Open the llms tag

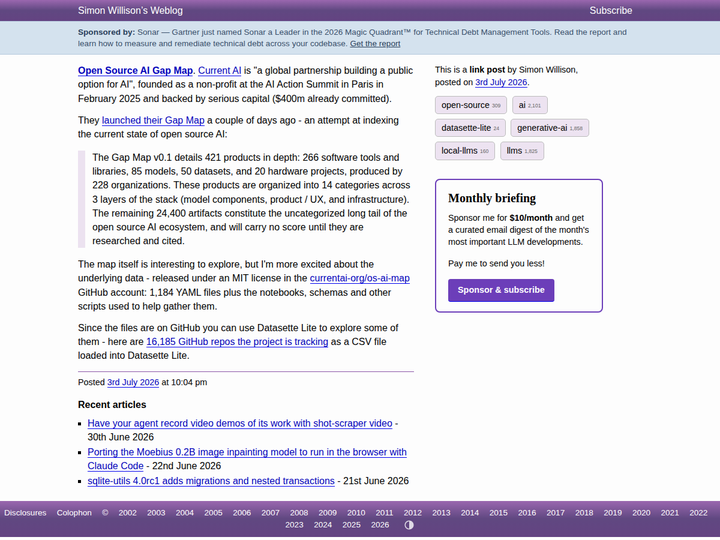click(522, 151)
